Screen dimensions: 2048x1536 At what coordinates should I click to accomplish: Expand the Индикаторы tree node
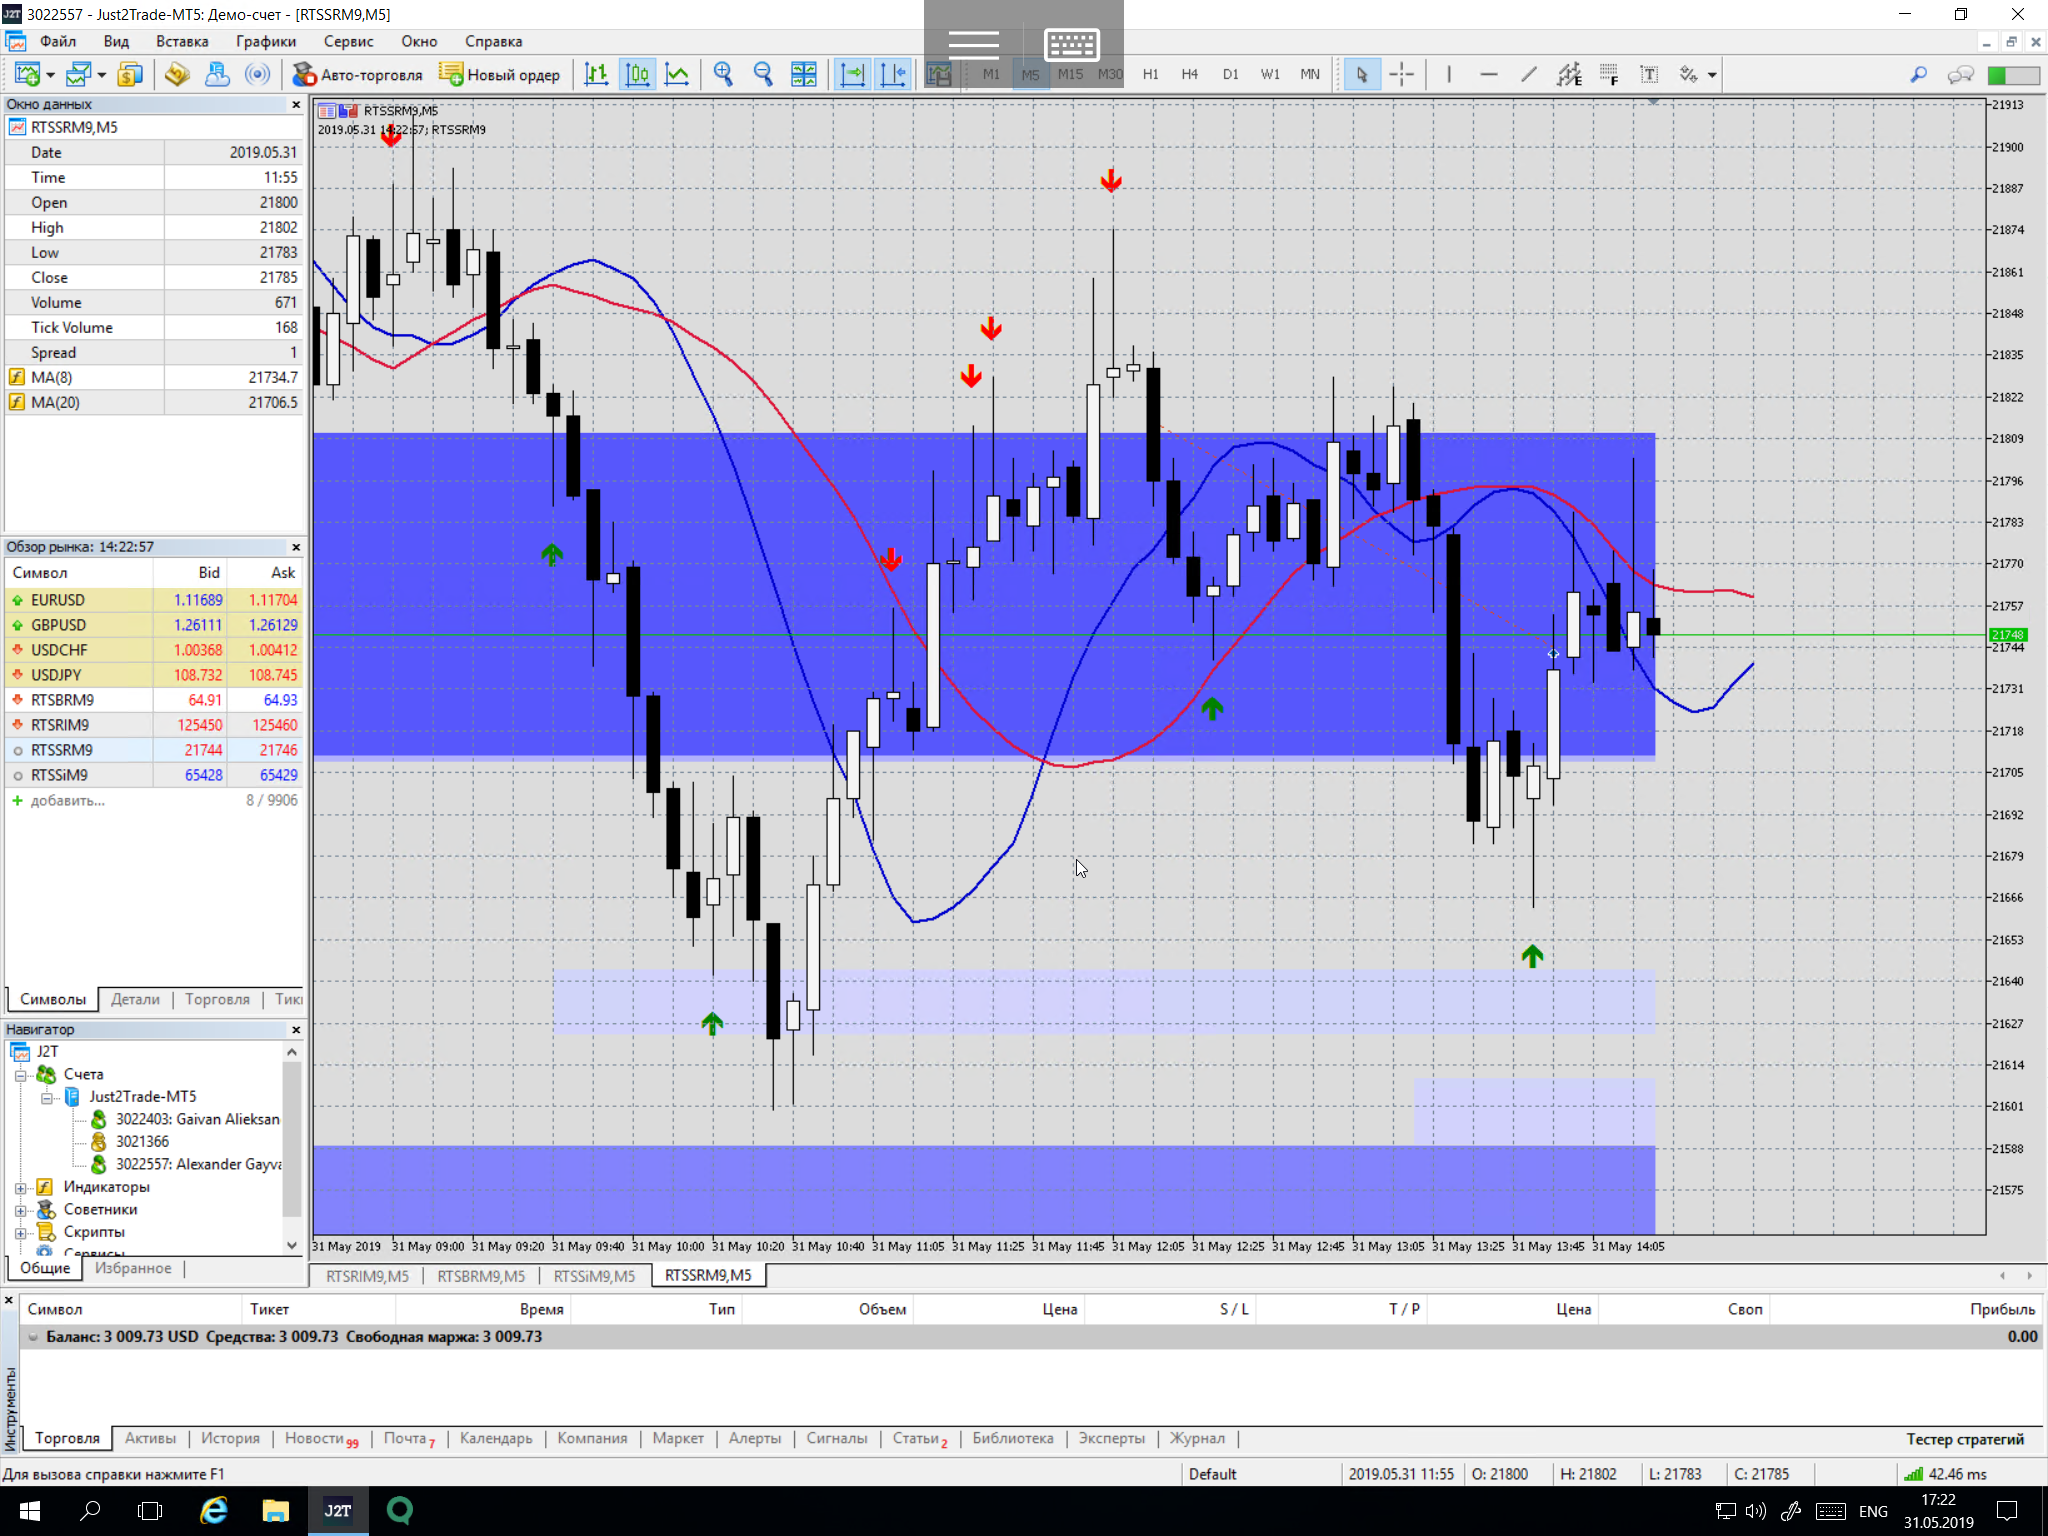(x=20, y=1188)
